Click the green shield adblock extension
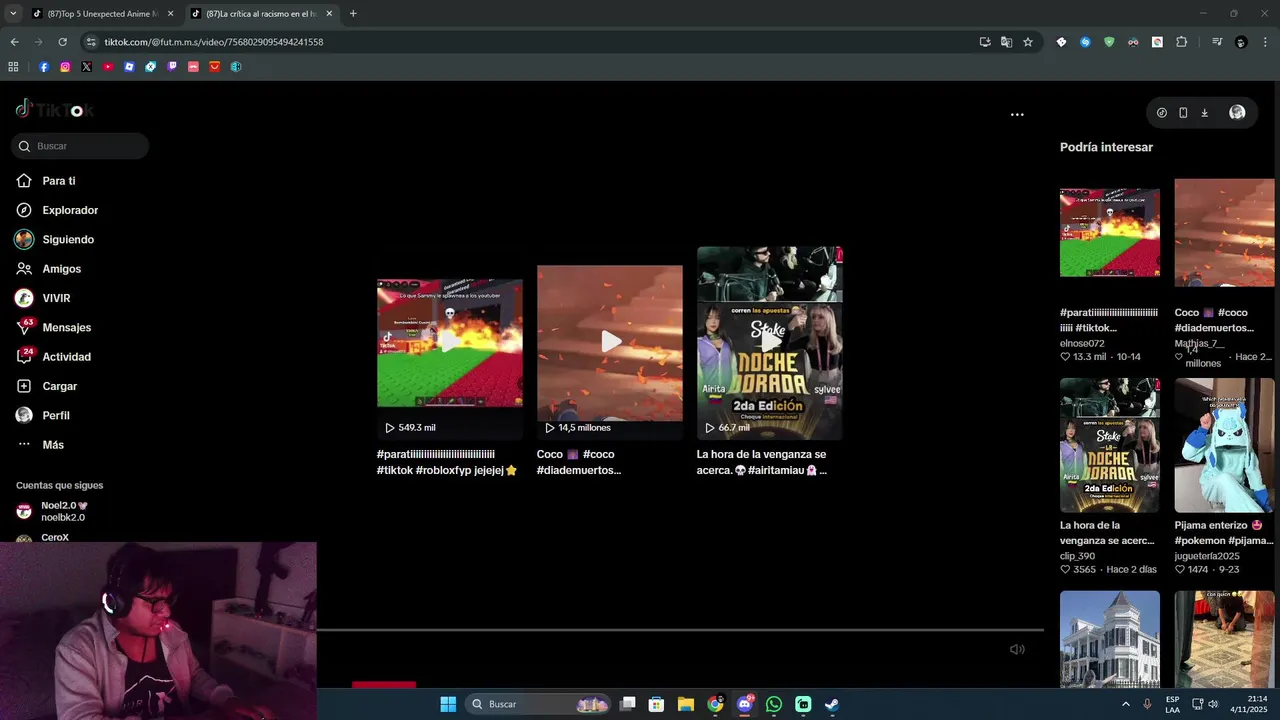 (1109, 42)
